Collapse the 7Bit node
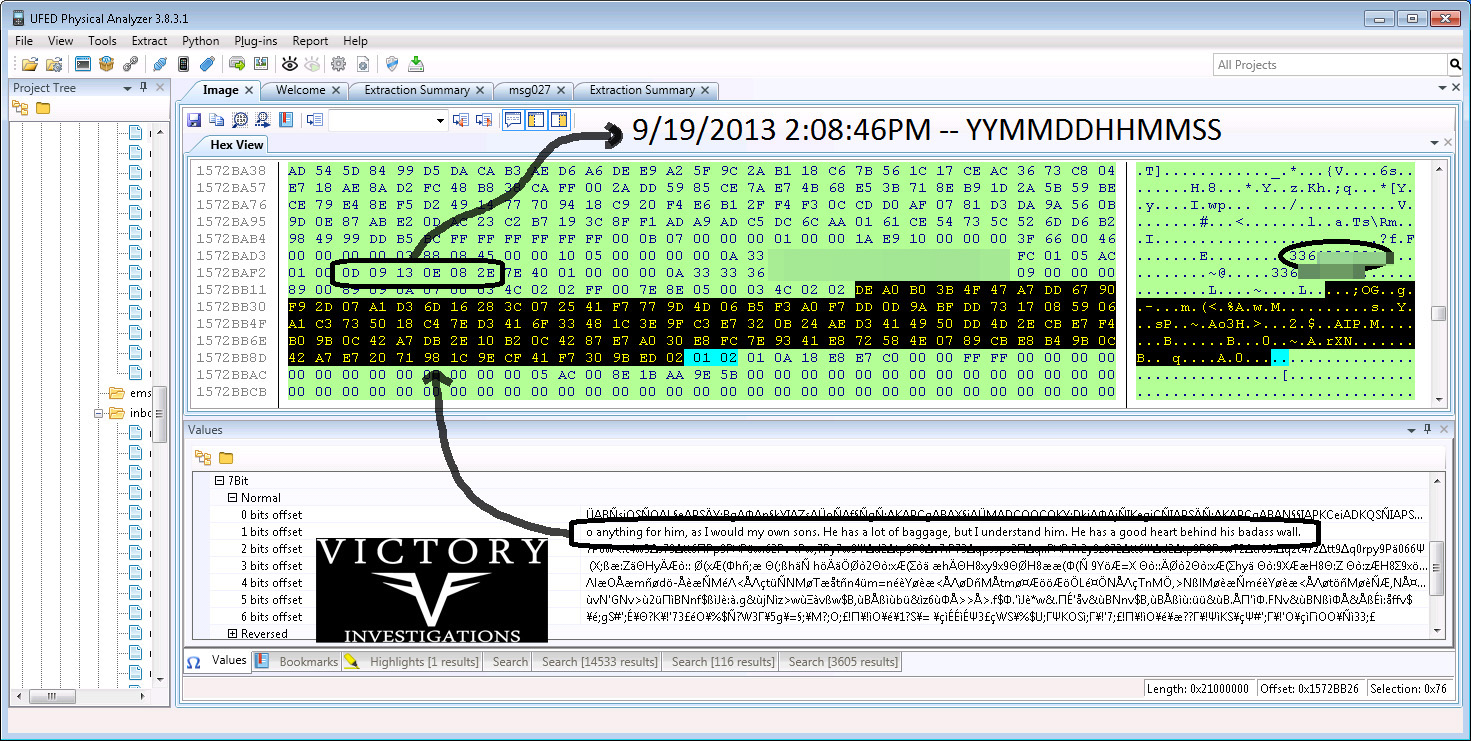Viewport: 1471px width, 741px height. [x=219, y=481]
